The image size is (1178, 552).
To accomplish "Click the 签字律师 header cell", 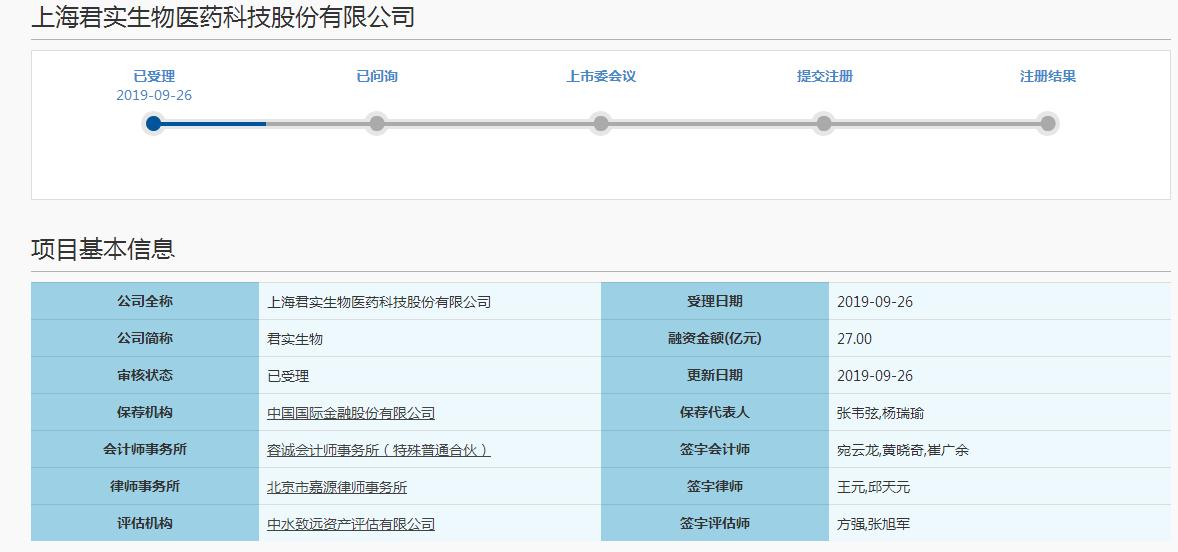I will coord(714,486).
